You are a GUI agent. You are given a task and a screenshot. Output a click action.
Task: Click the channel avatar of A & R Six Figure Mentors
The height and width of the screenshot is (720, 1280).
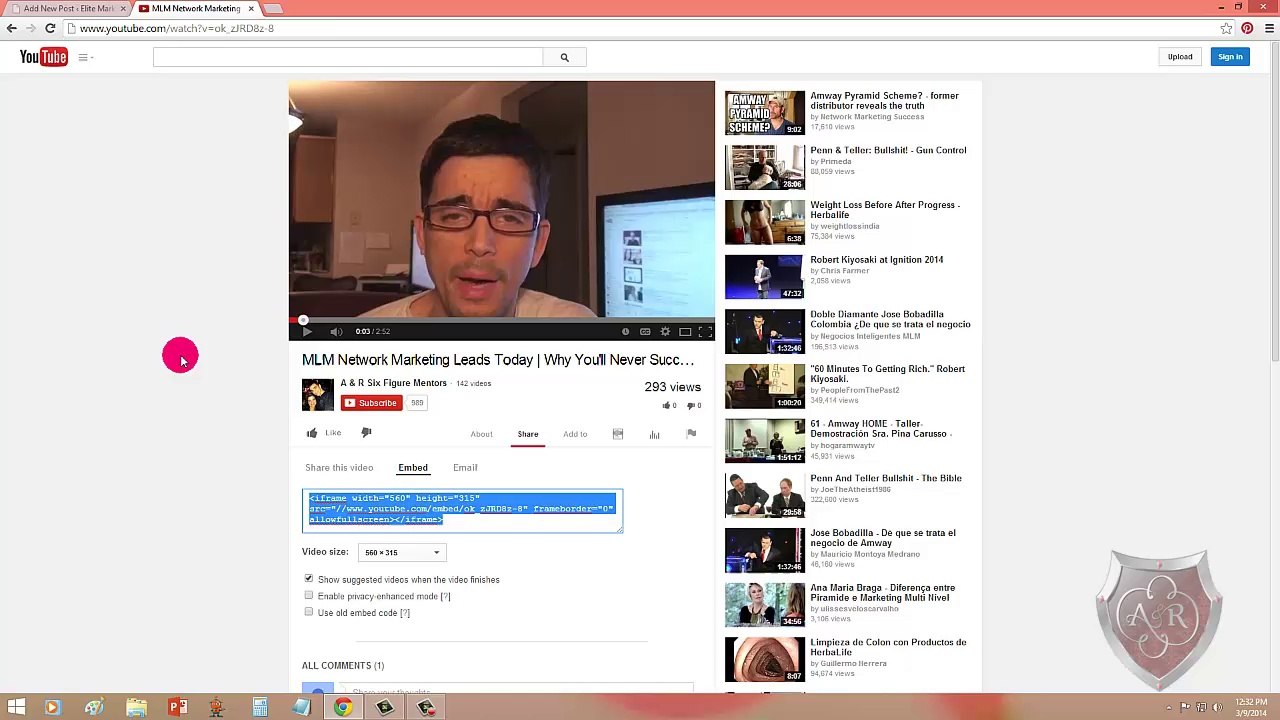(318, 394)
